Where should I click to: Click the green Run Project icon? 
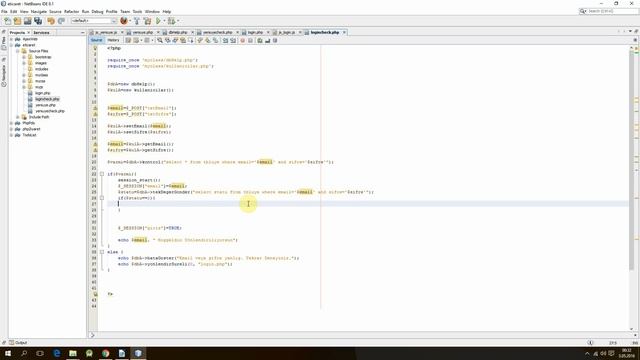[158, 21]
